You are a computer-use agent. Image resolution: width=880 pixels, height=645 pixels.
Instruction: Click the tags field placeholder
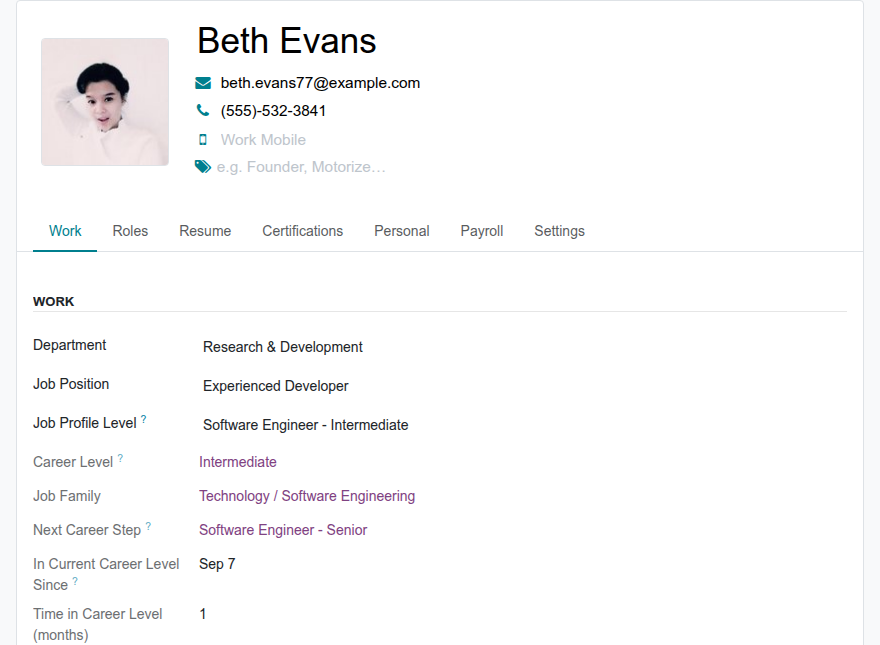(x=301, y=167)
